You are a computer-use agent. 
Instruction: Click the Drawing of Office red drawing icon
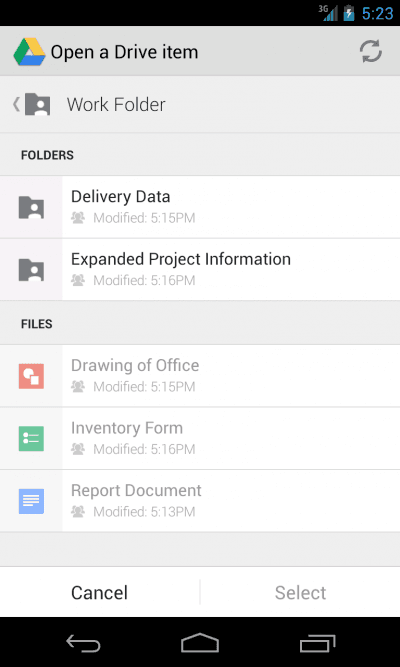(31, 376)
